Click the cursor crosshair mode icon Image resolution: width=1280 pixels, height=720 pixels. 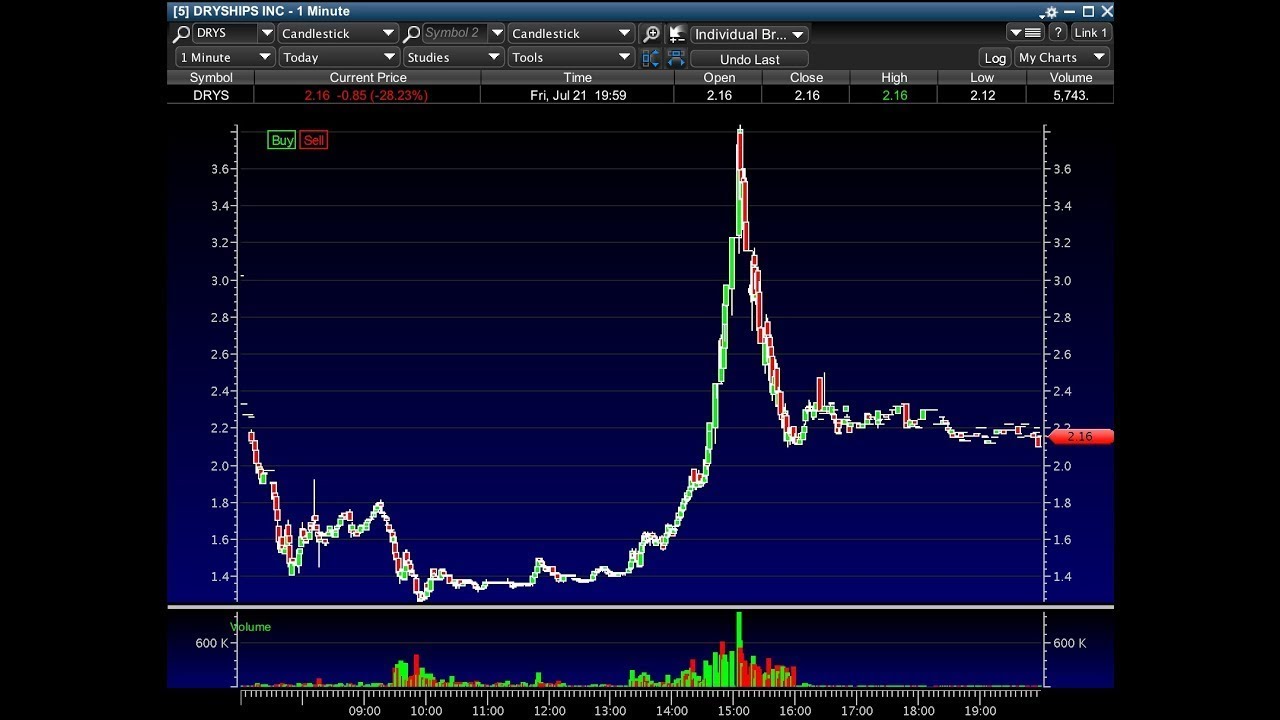tap(677, 34)
